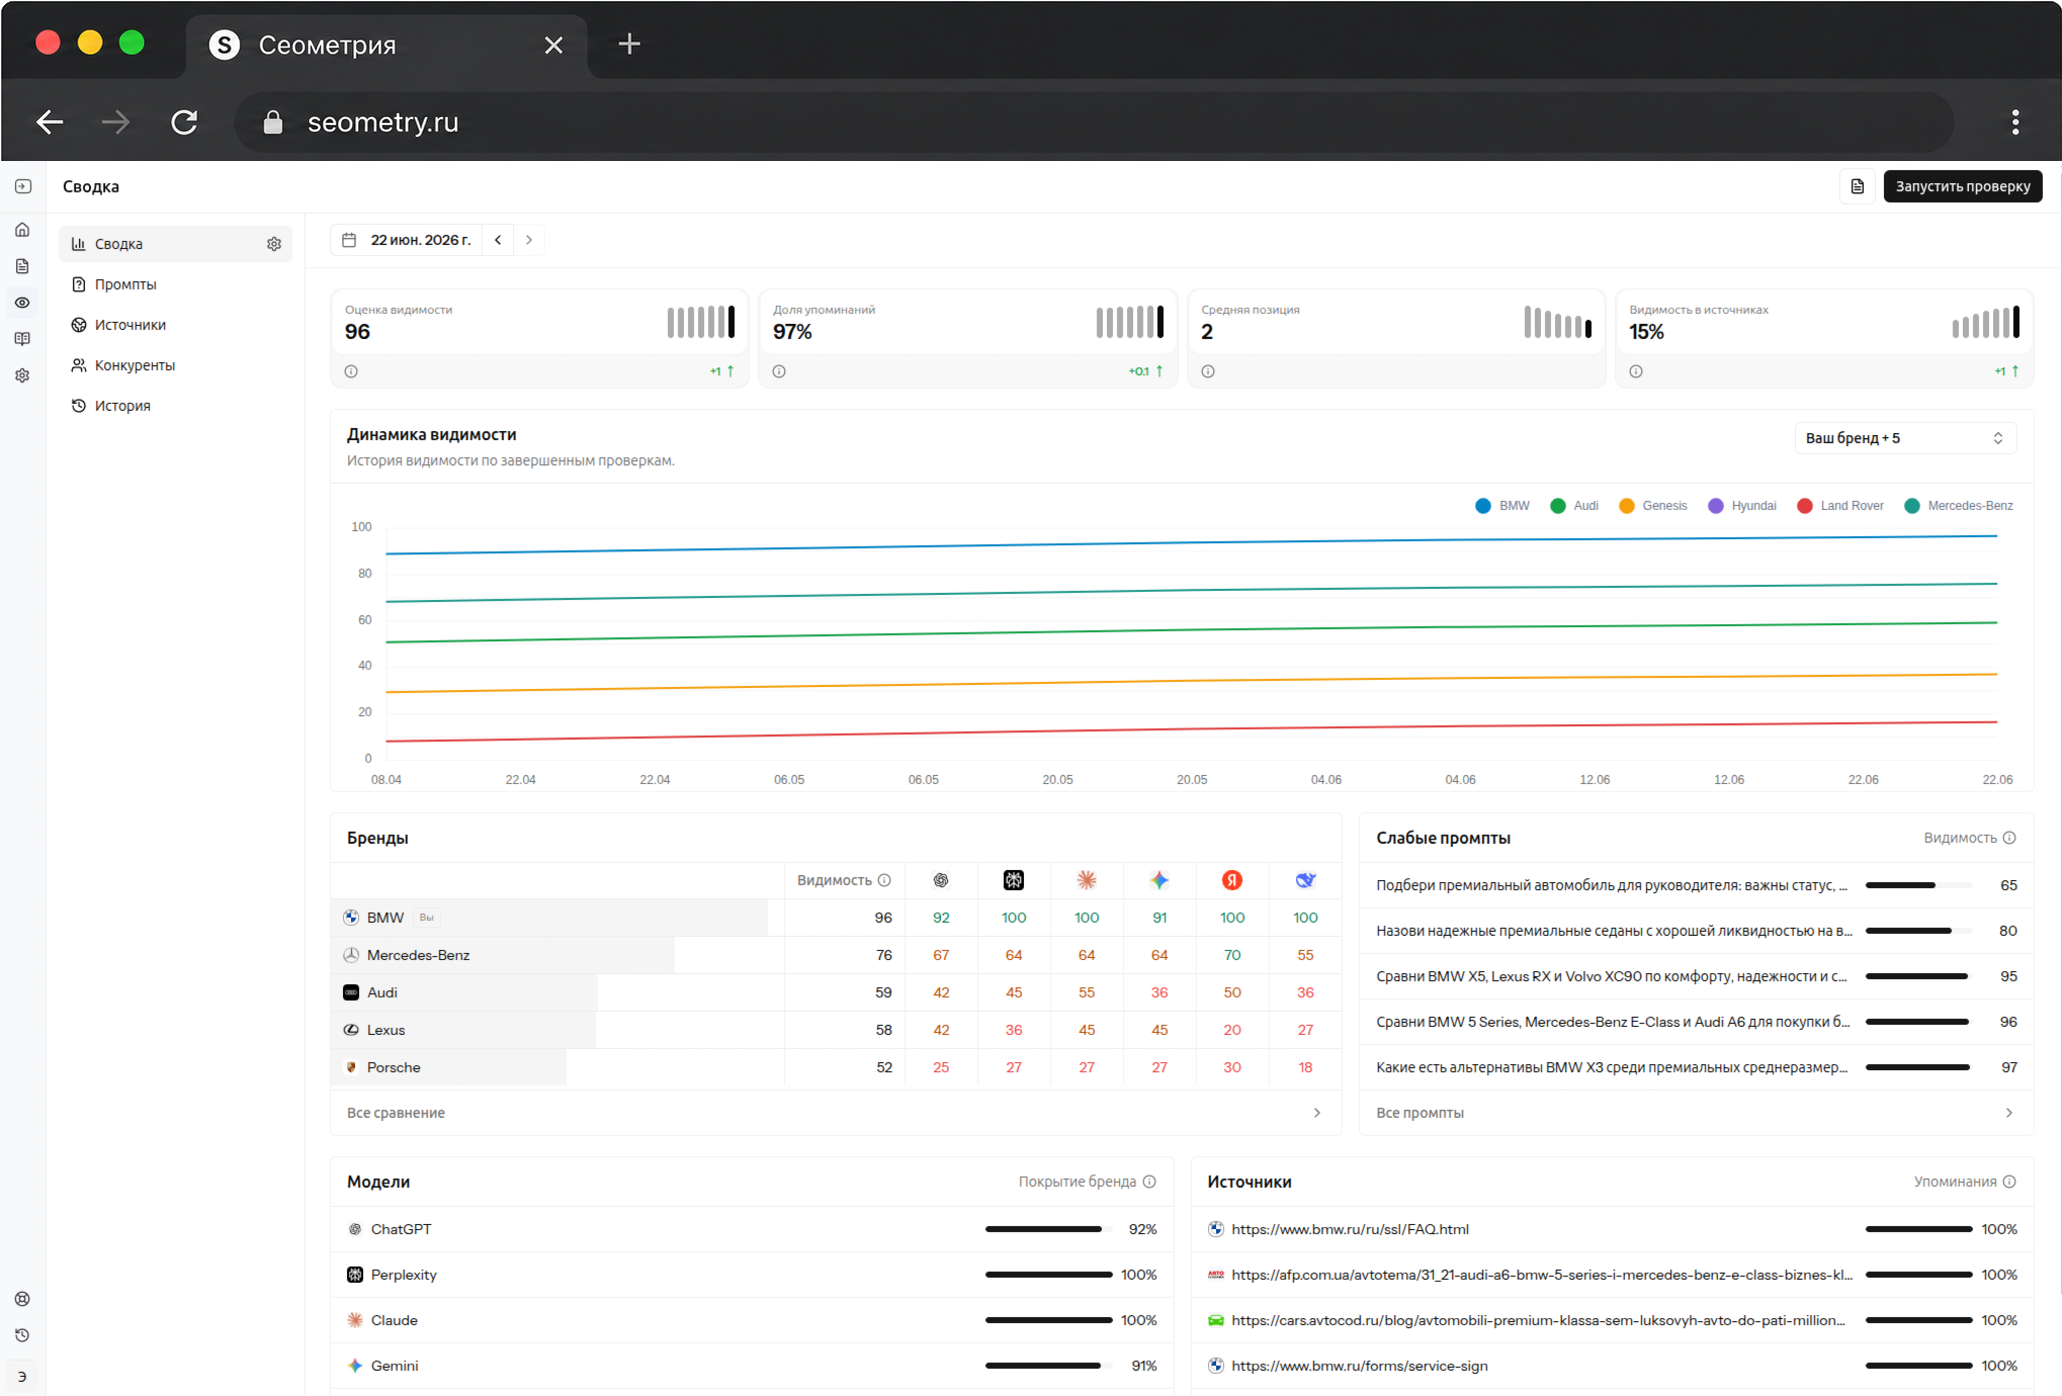
Task: Open bmw.ru FAQ source link
Action: tap(1349, 1229)
